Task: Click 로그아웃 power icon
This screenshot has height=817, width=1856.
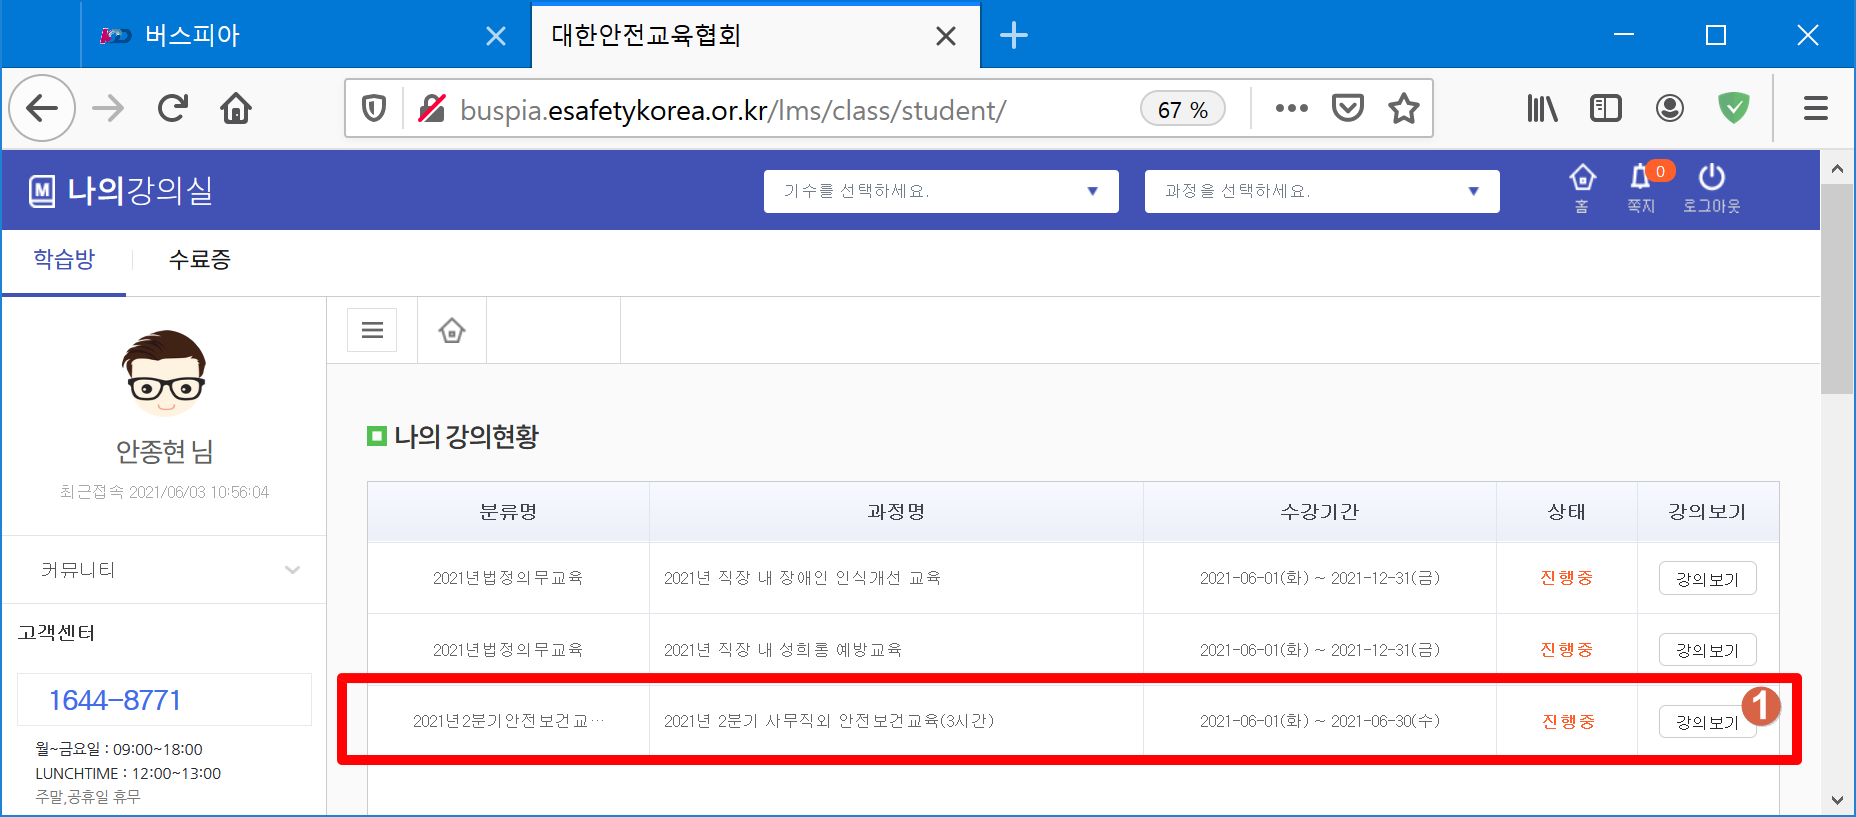Action: tap(1711, 188)
